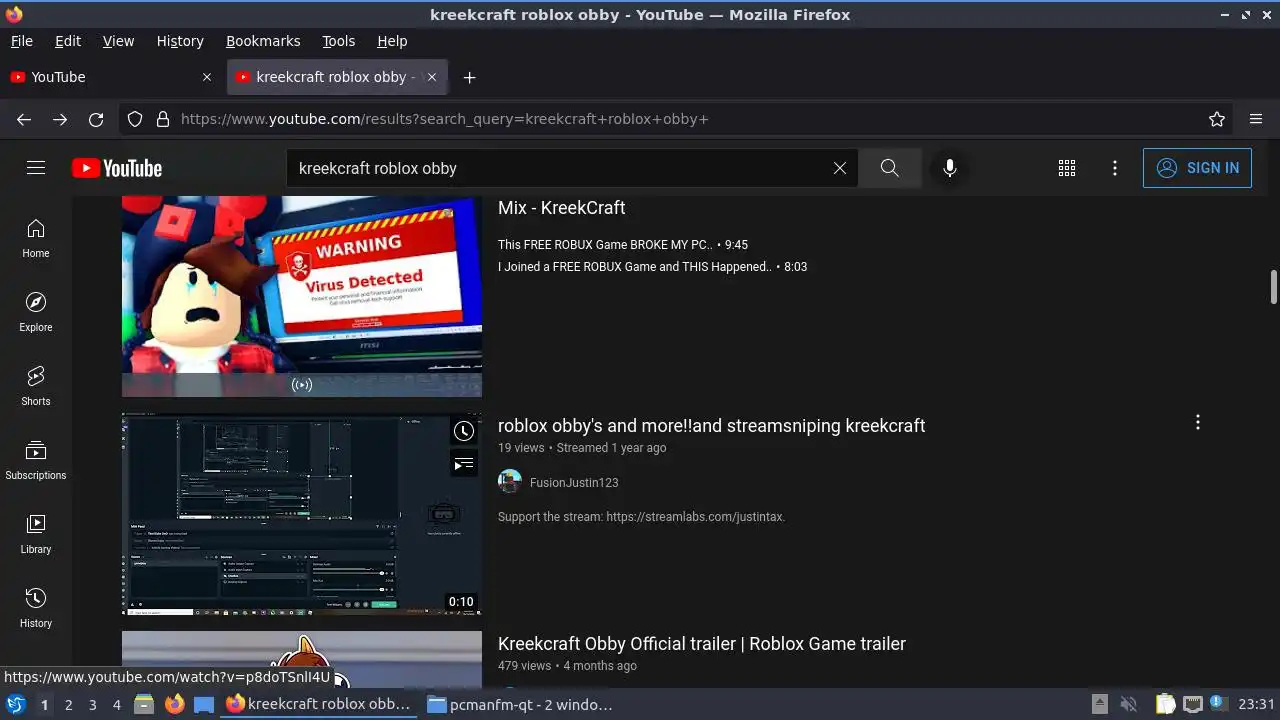
Task: Open Firefox application menu
Action: pos(1256,119)
